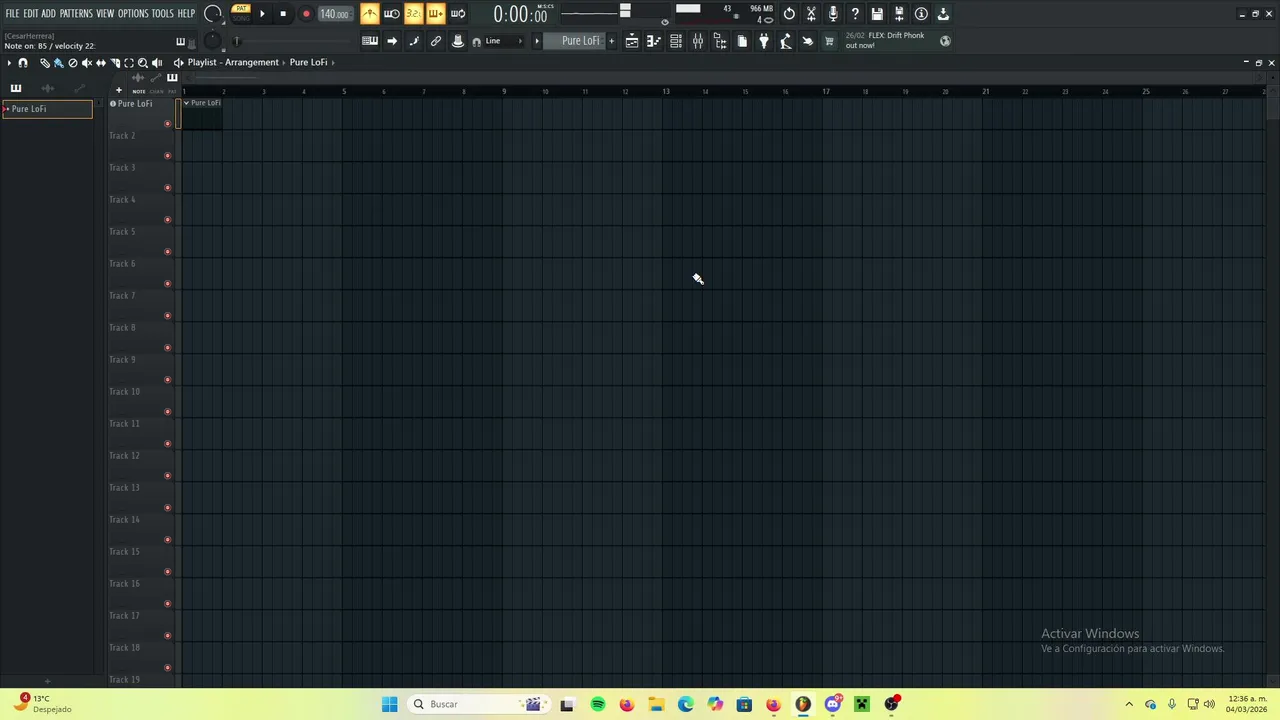Select the playlist Zoom tool
The height and width of the screenshot is (720, 1280).
point(143,63)
